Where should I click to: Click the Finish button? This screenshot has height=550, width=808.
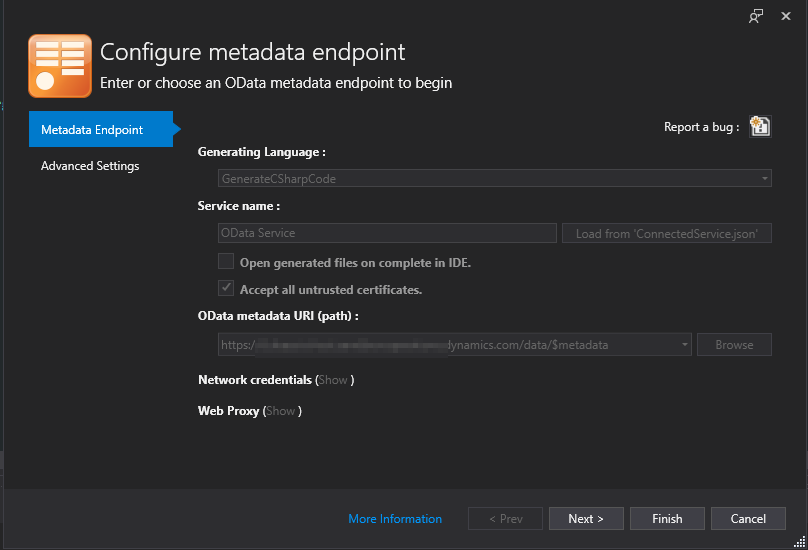coord(667,519)
